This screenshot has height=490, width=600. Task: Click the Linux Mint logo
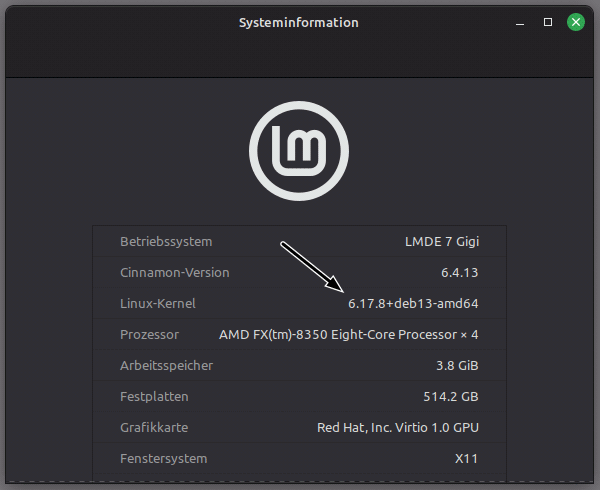point(299,151)
